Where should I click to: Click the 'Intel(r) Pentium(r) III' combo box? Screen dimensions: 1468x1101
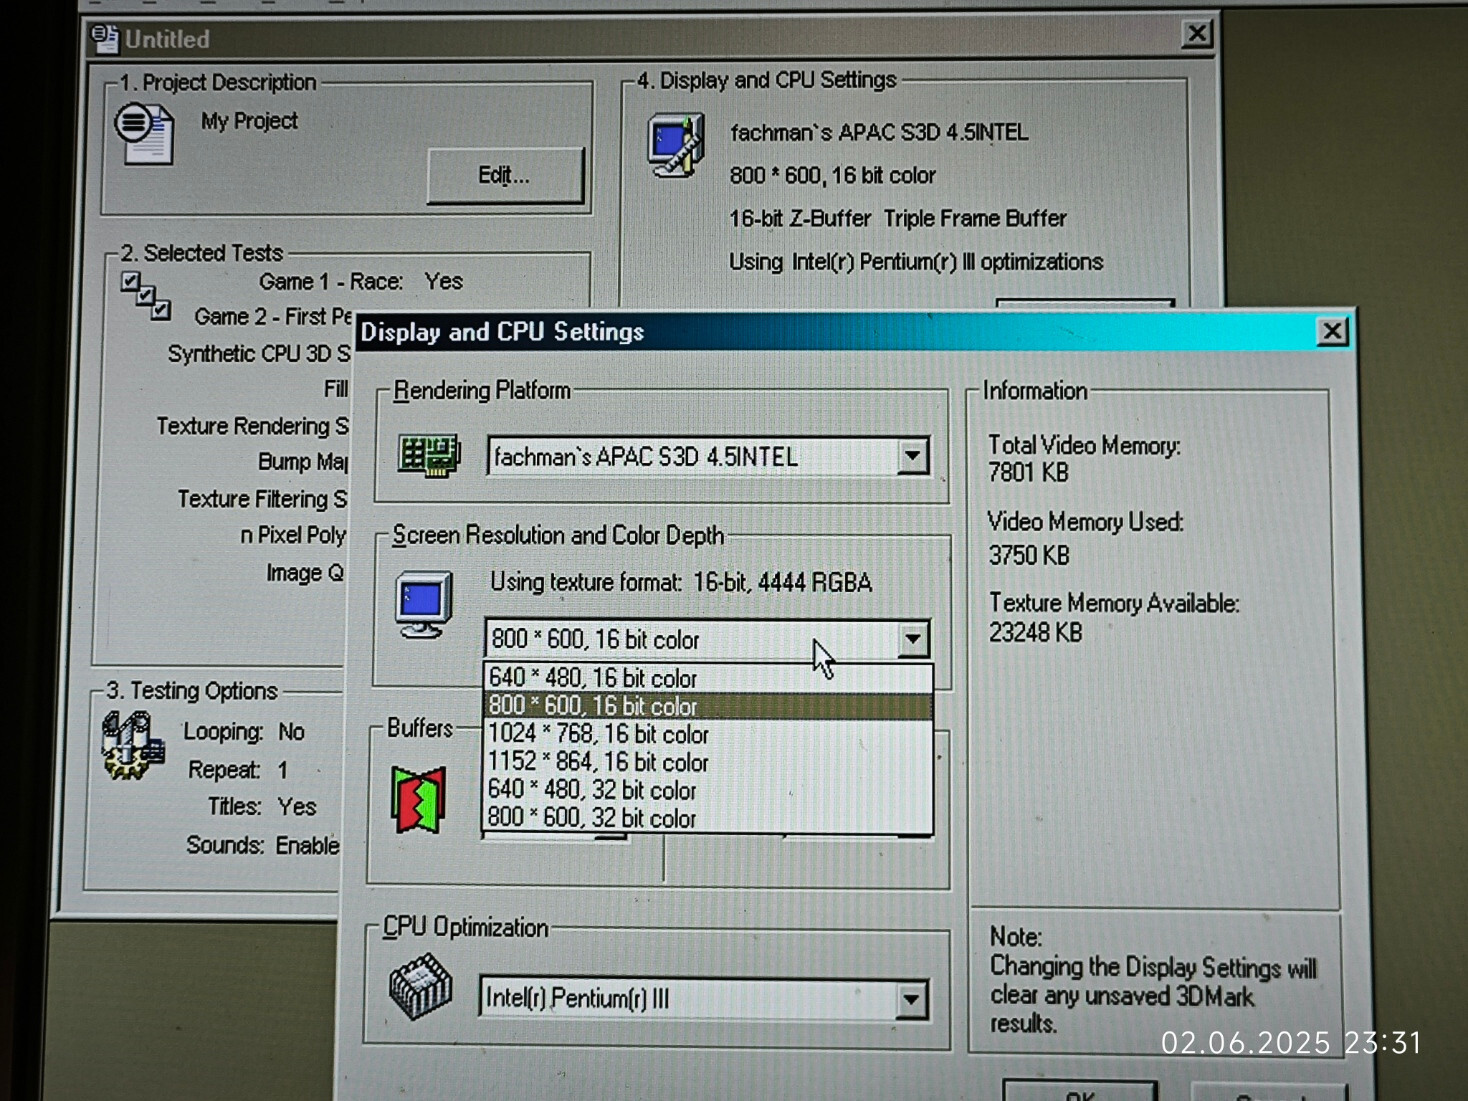click(x=703, y=999)
